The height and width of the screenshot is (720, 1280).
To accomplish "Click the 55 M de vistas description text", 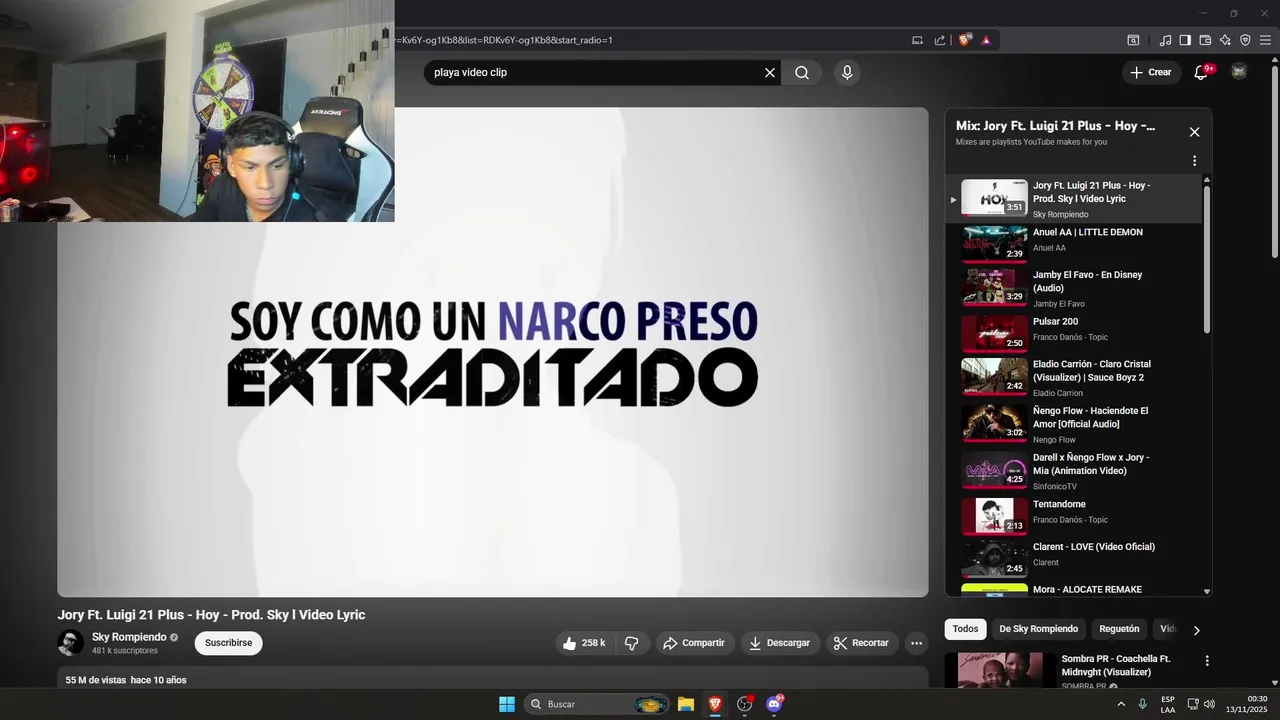I will tap(126, 680).
